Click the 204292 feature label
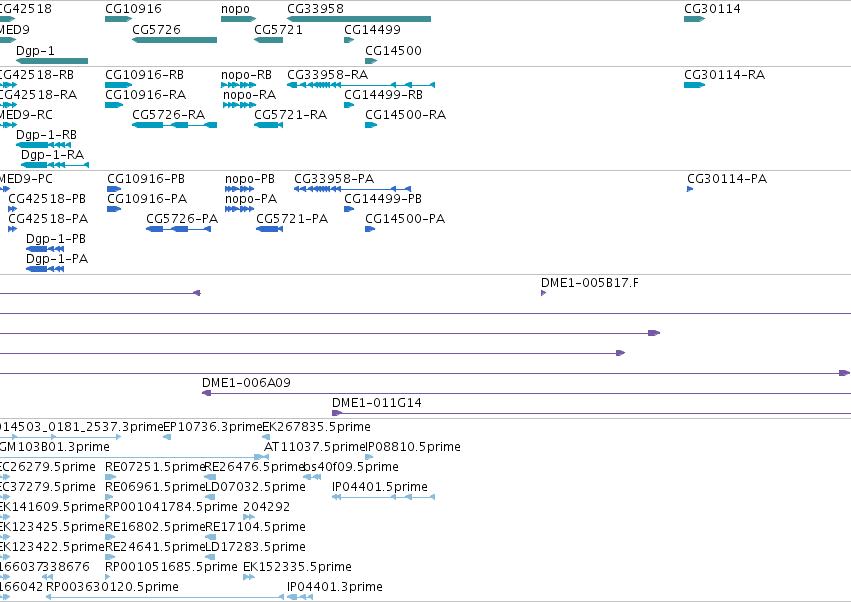 [266, 508]
